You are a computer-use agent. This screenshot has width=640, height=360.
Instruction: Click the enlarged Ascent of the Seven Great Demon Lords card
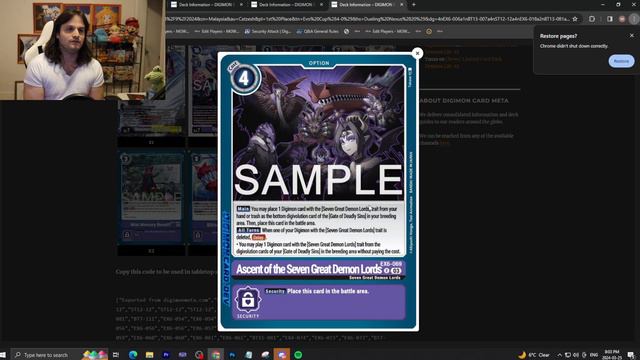[x=318, y=192]
